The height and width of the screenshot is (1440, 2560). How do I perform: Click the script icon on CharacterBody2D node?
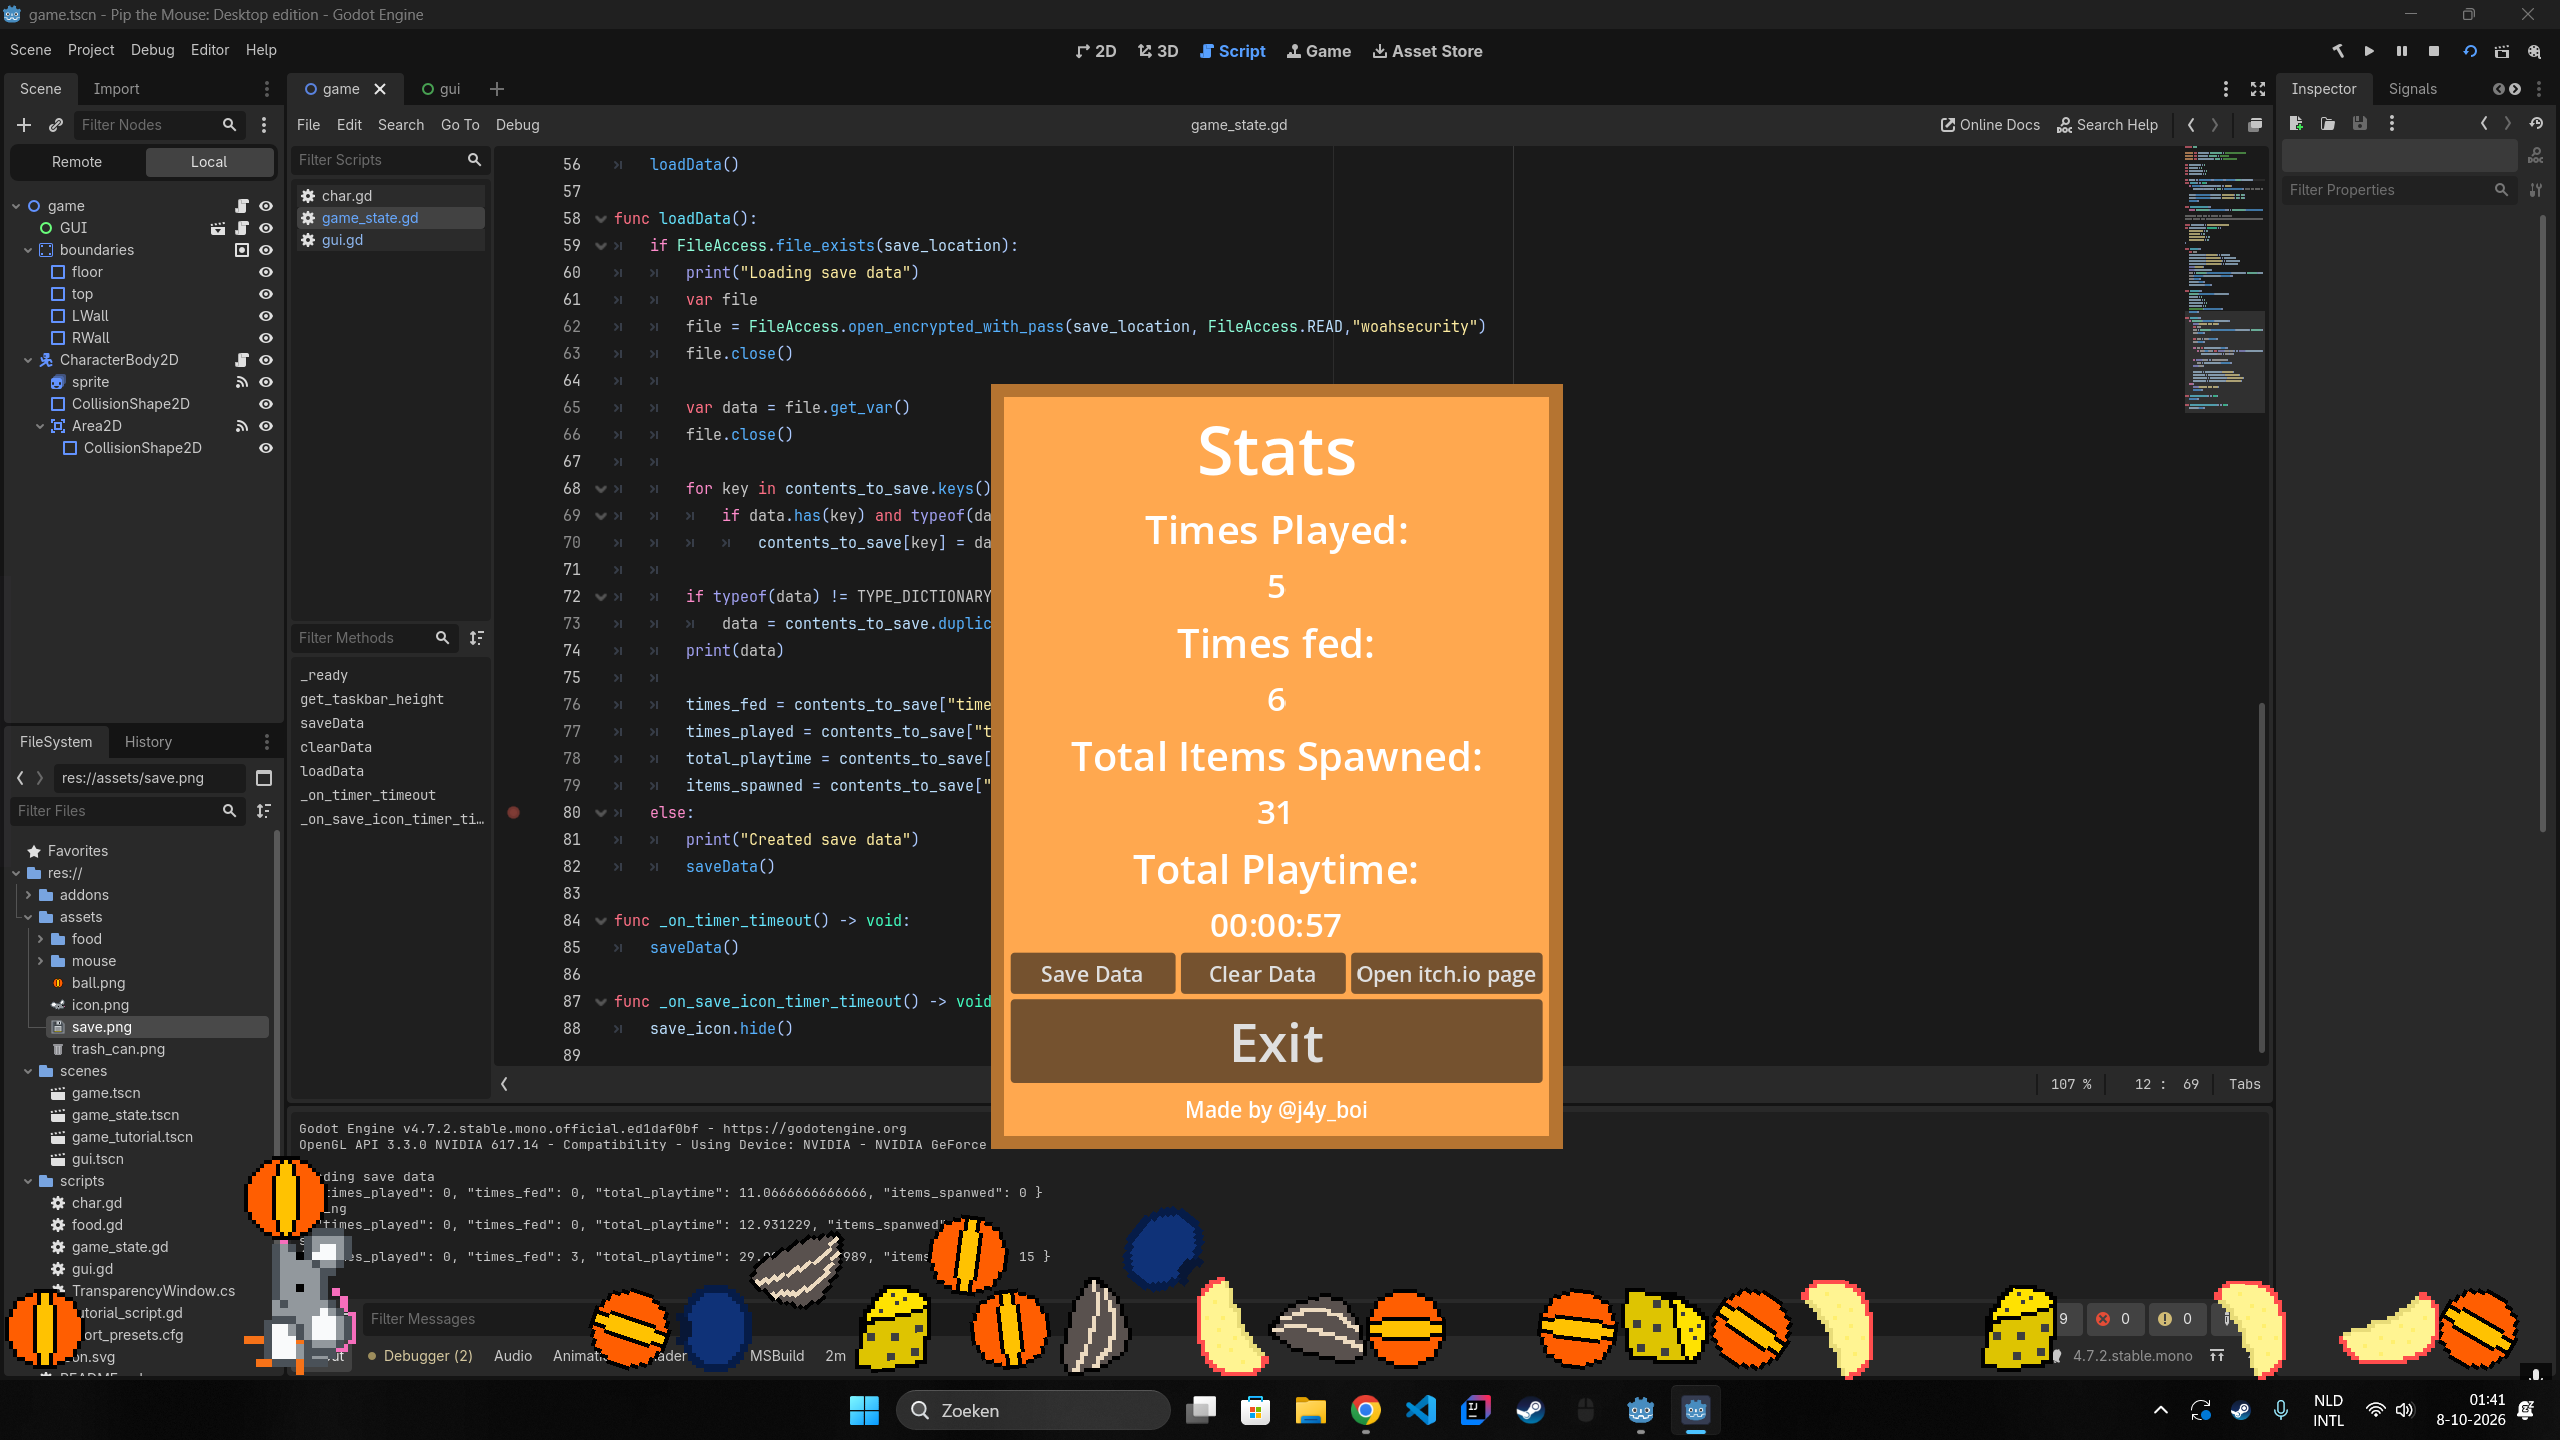click(241, 360)
